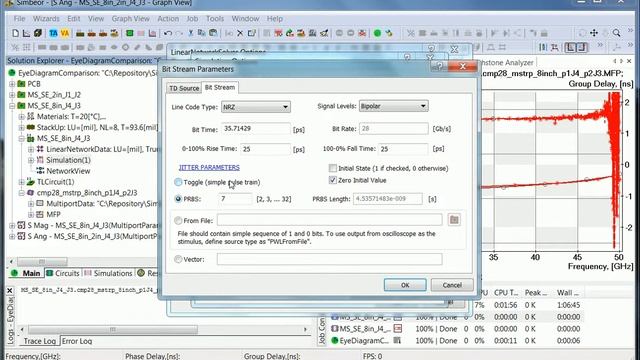Open the Trace Log tab
The image size is (640, 360).
[x=39, y=341]
